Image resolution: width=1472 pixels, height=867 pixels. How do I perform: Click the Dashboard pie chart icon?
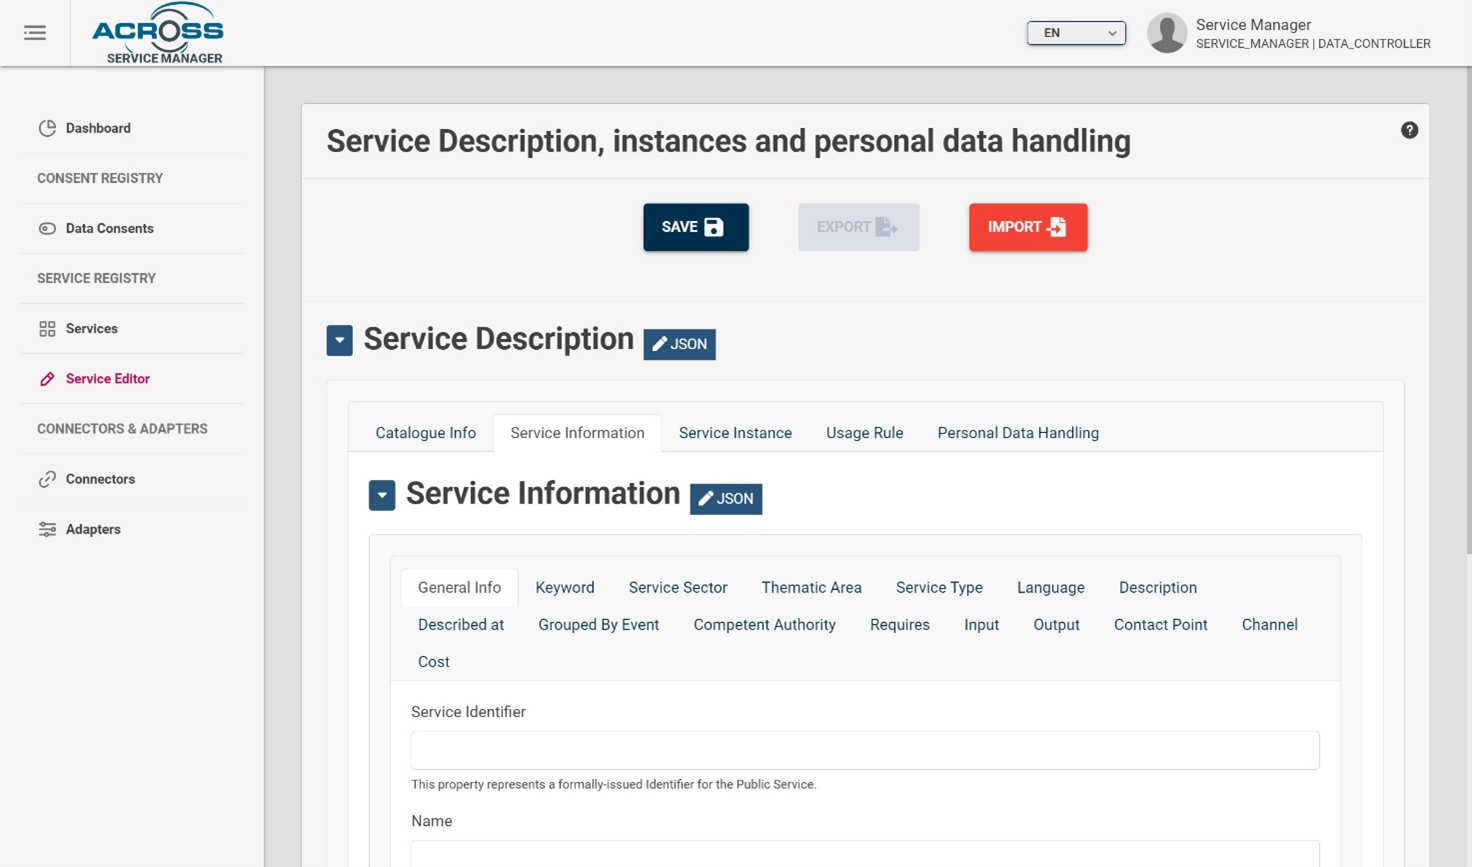click(x=47, y=128)
